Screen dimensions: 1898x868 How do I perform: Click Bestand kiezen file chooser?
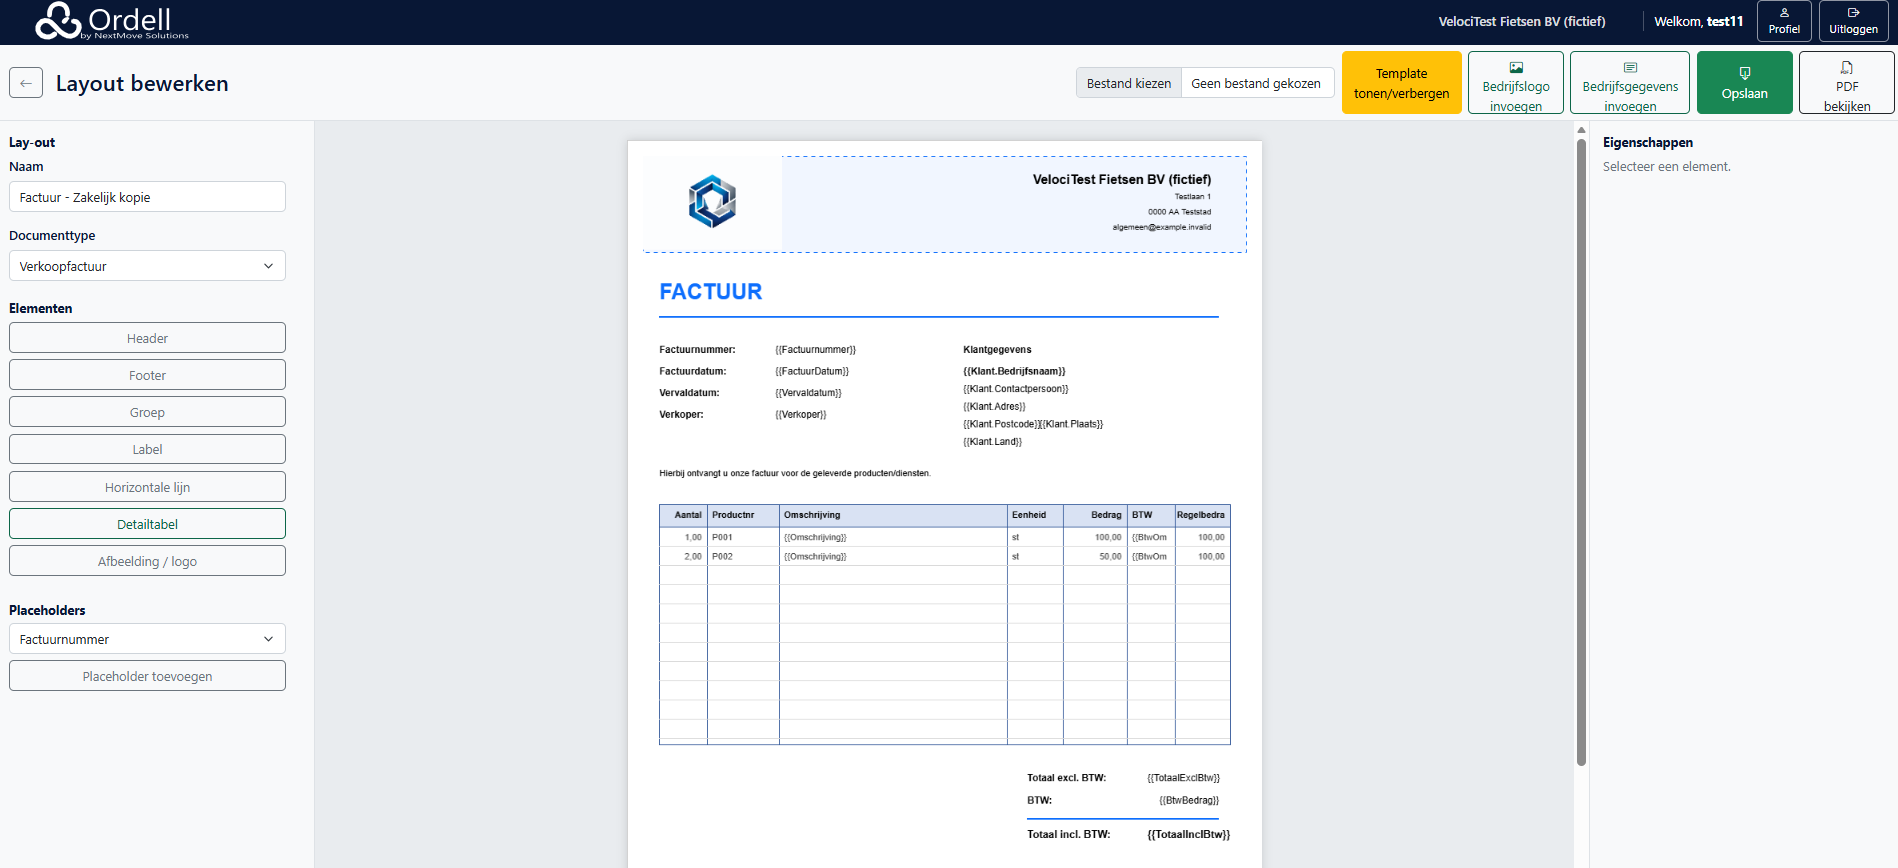1128,83
